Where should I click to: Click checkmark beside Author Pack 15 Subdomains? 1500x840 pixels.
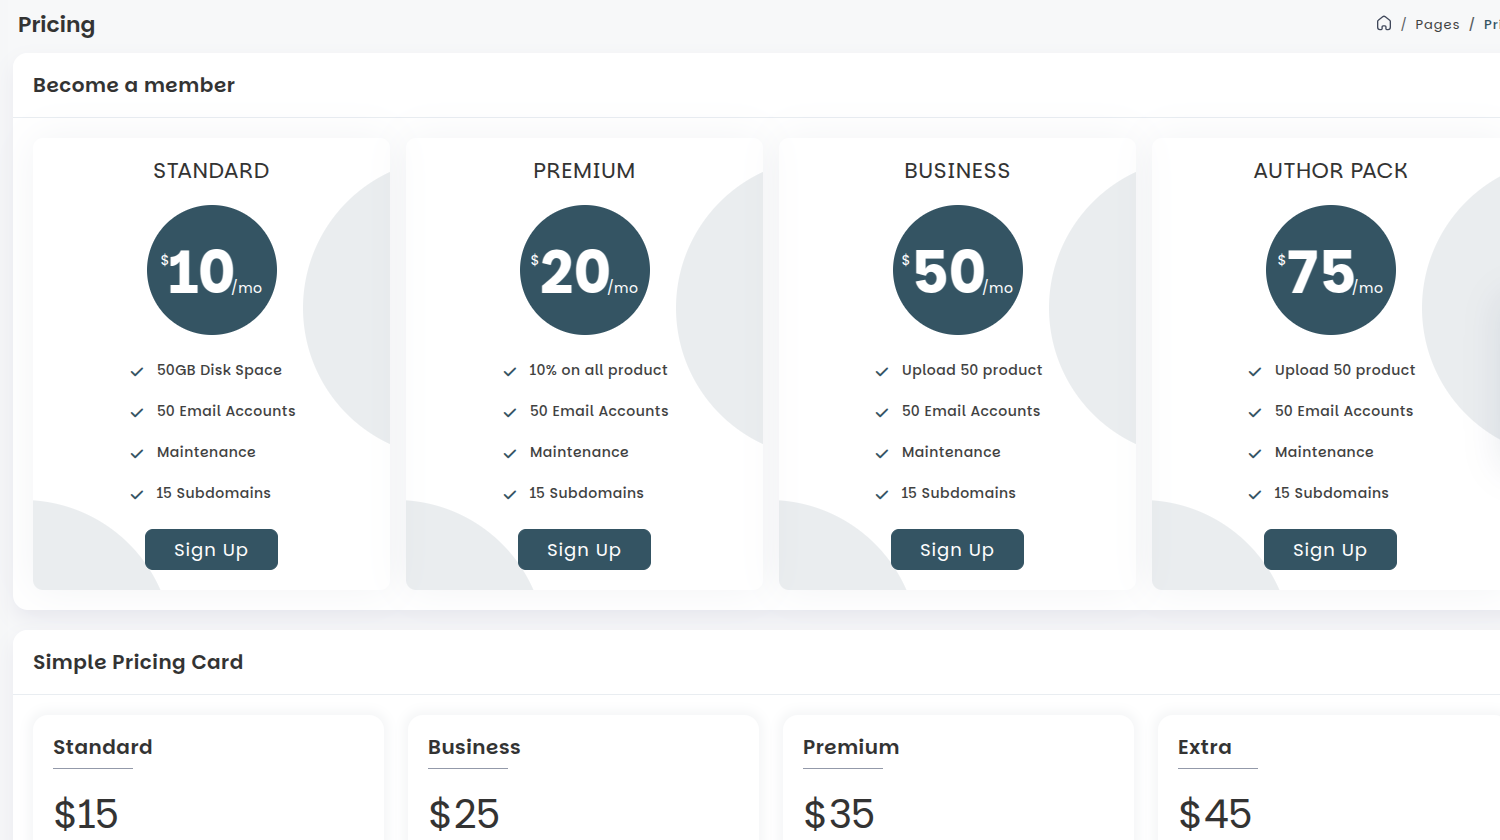pos(1255,495)
